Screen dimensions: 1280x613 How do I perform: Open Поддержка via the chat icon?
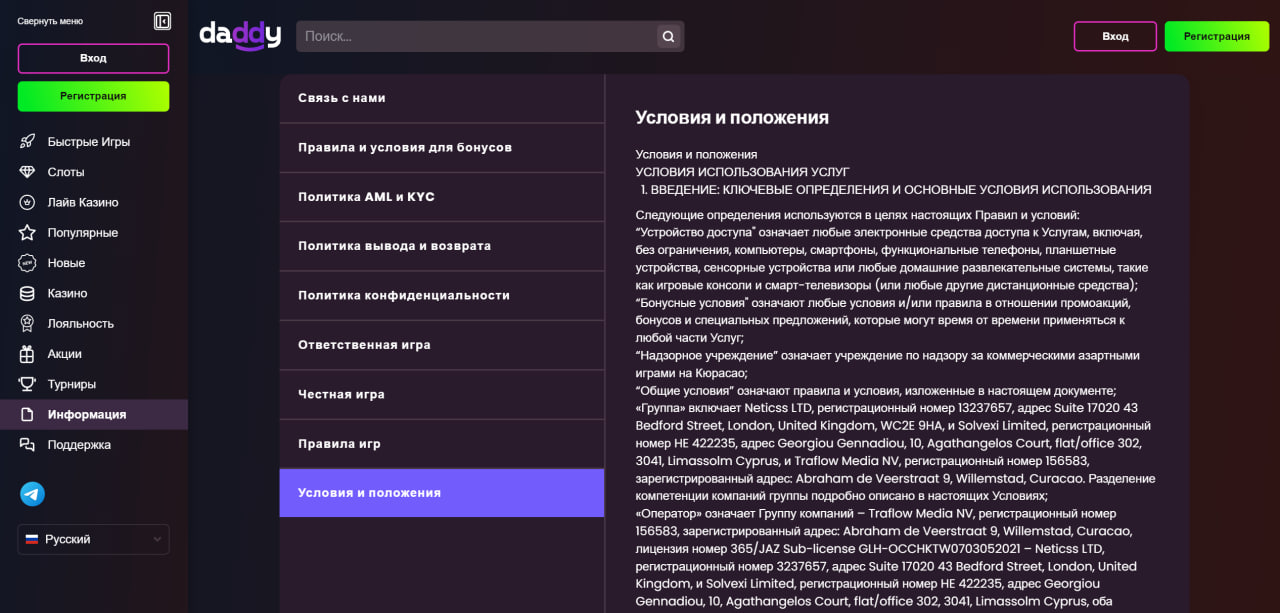click(x=26, y=444)
